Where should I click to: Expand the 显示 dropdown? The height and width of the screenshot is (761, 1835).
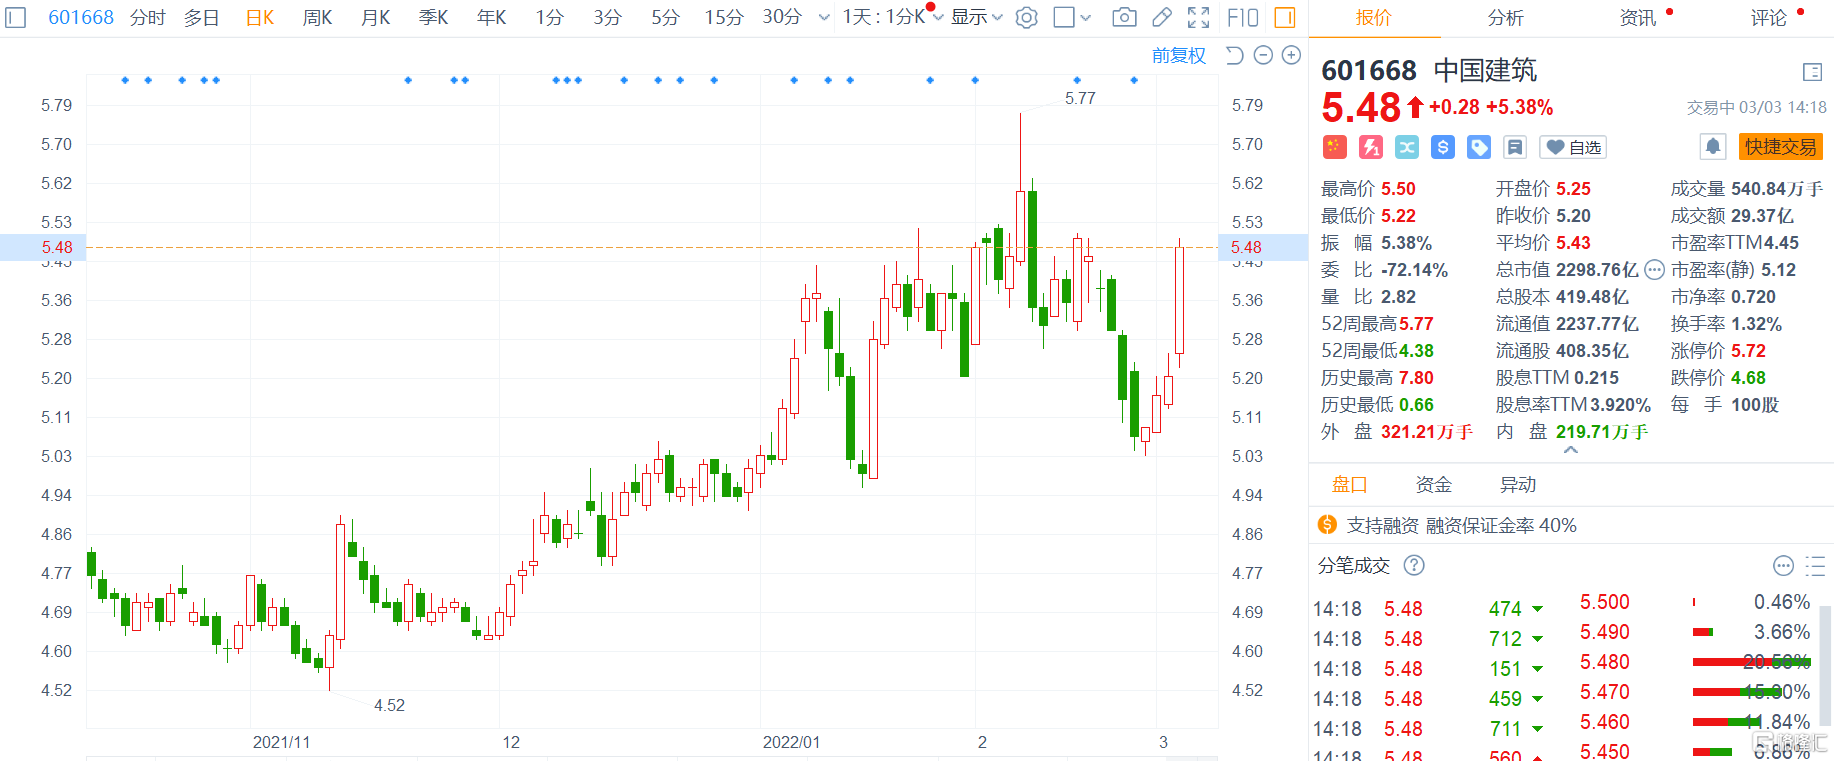[x=976, y=18]
